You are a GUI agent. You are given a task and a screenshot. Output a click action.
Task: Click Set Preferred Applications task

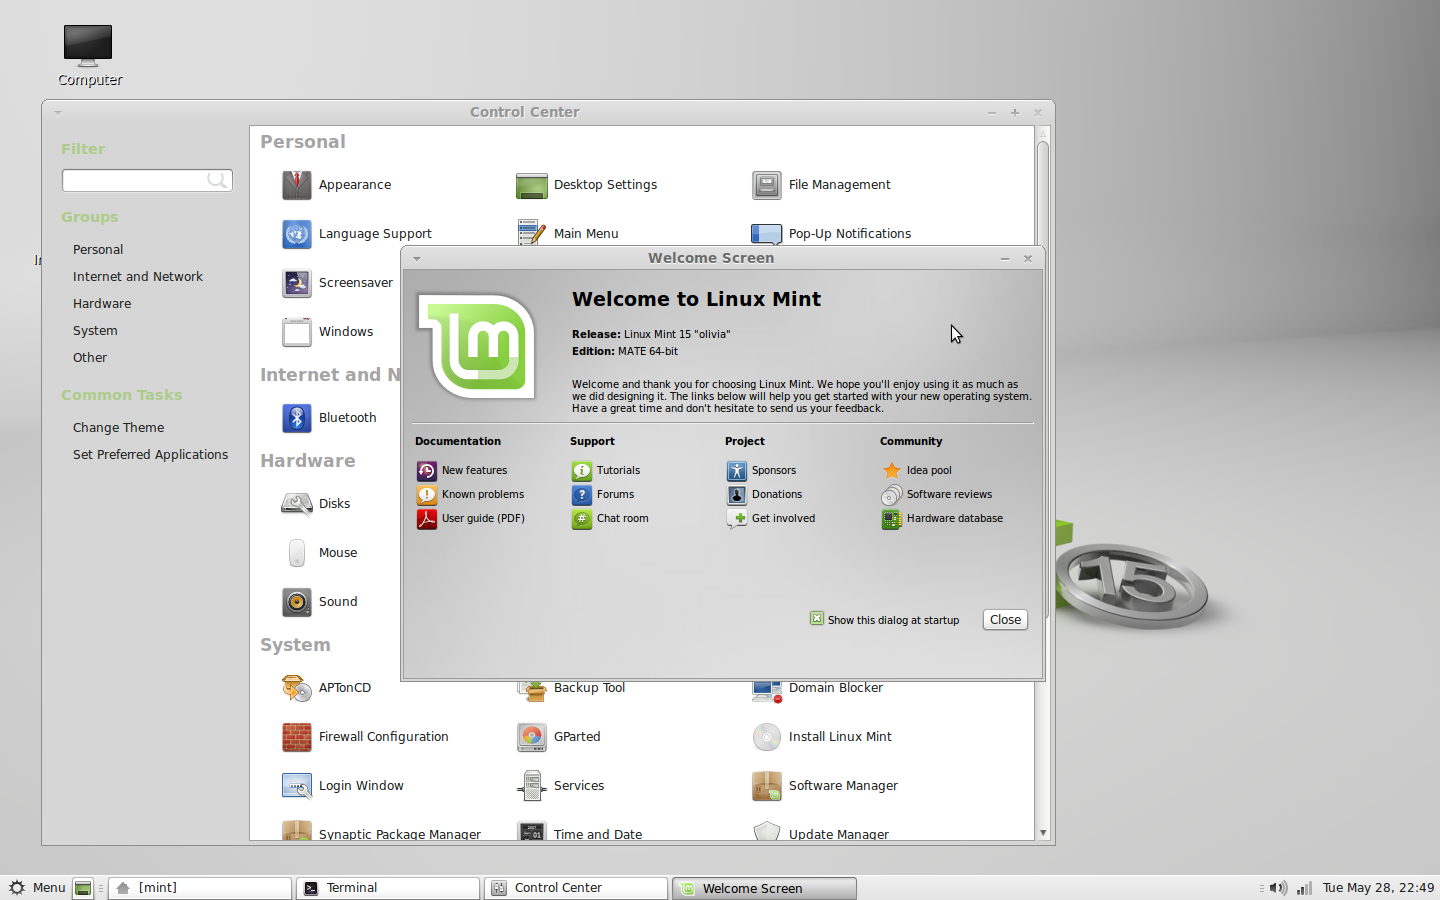pyautogui.click(x=150, y=455)
